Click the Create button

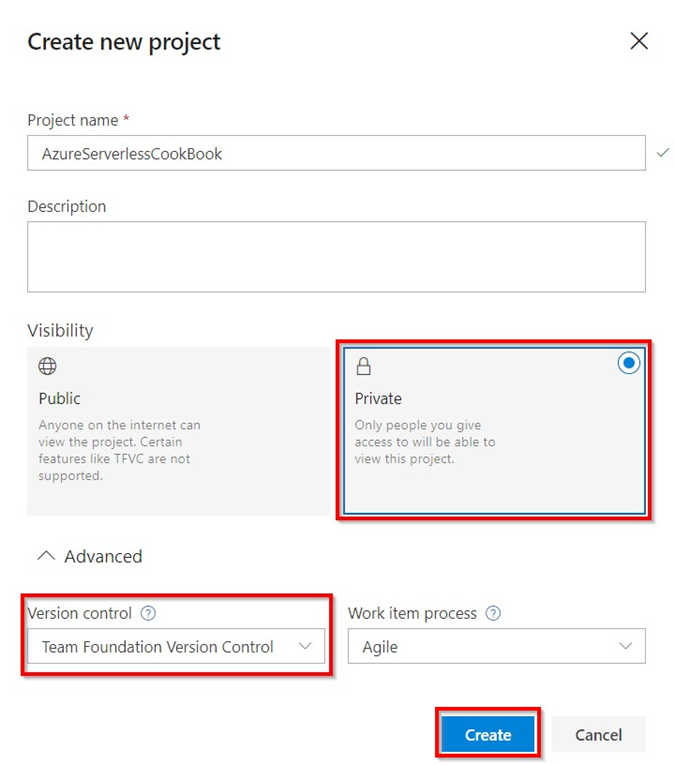[488, 735]
